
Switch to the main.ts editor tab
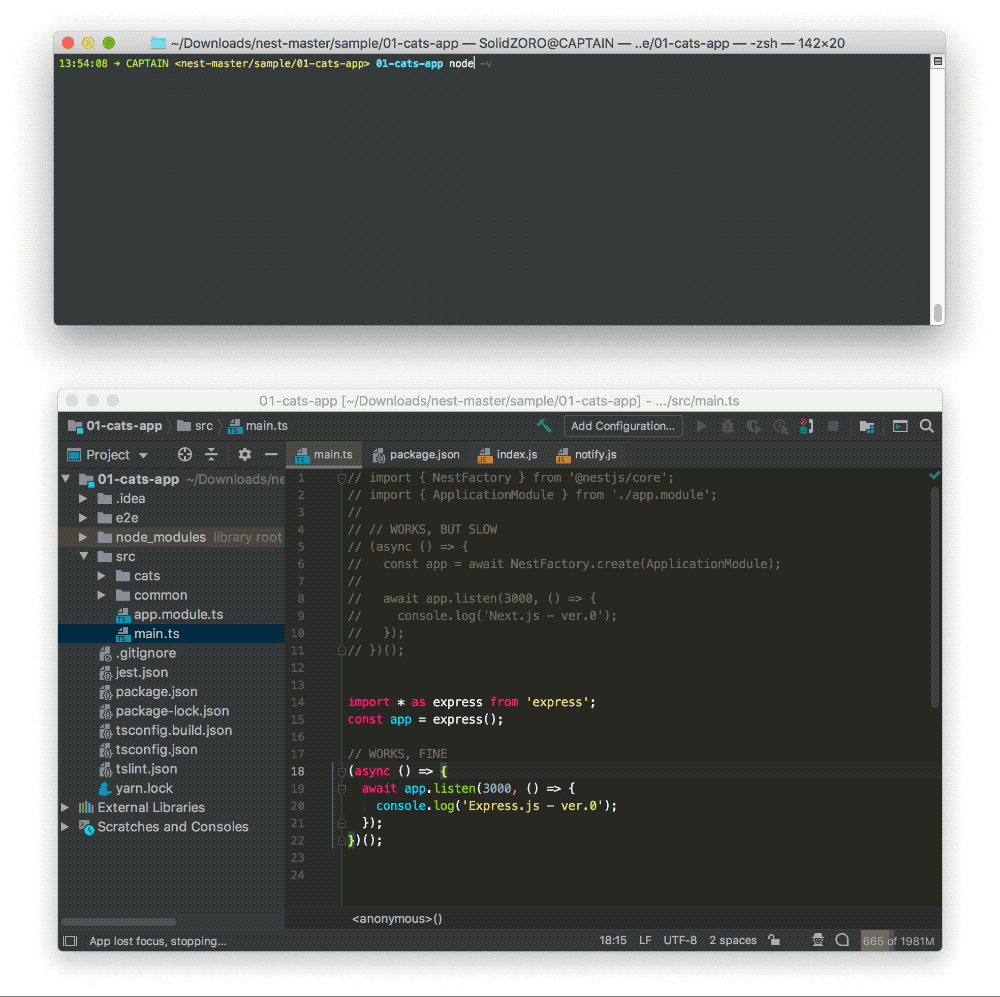click(324, 454)
